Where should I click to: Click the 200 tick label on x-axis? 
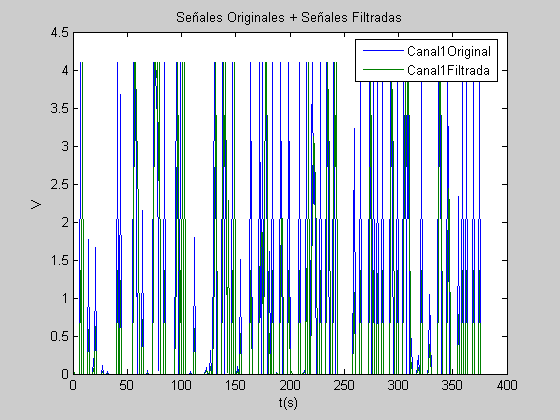click(290, 385)
